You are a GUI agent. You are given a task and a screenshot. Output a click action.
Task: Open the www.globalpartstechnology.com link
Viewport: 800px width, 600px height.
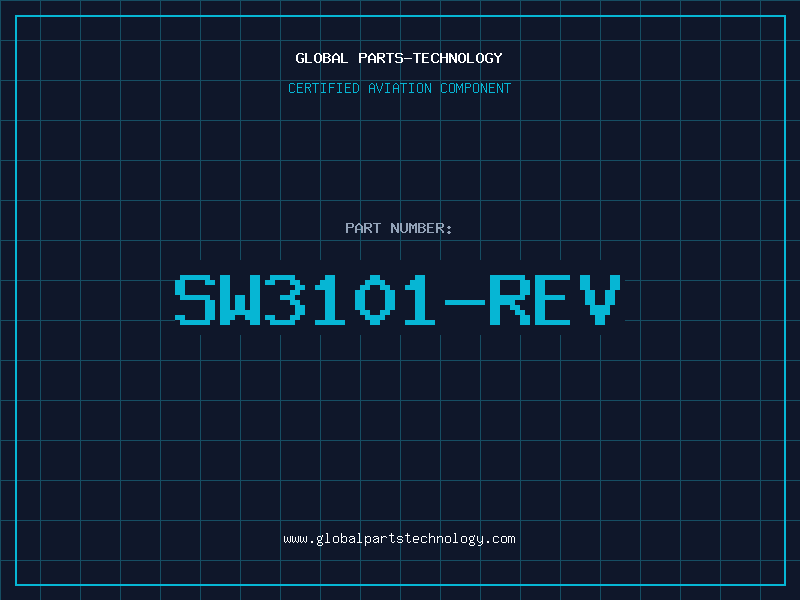pos(399,539)
